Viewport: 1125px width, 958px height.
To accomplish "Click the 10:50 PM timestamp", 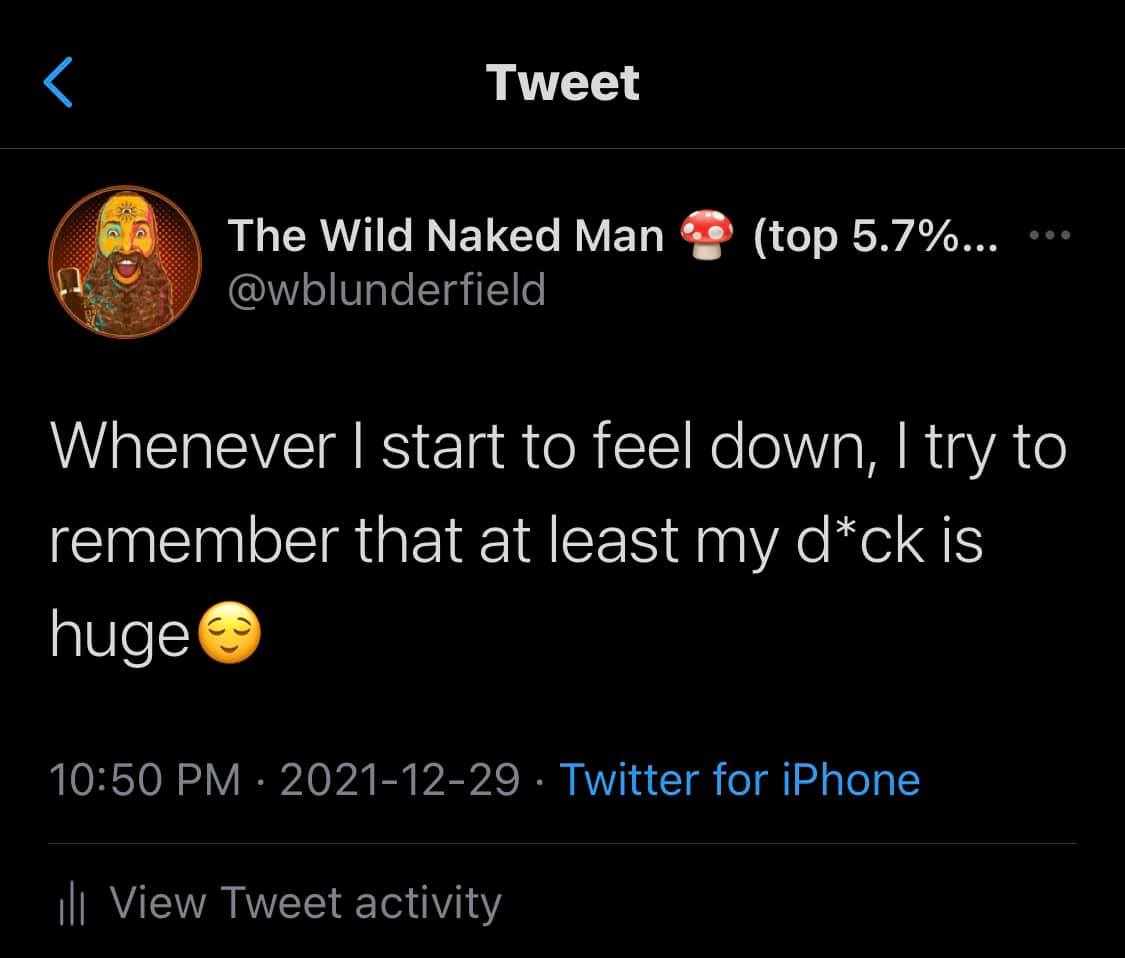I will click(145, 780).
